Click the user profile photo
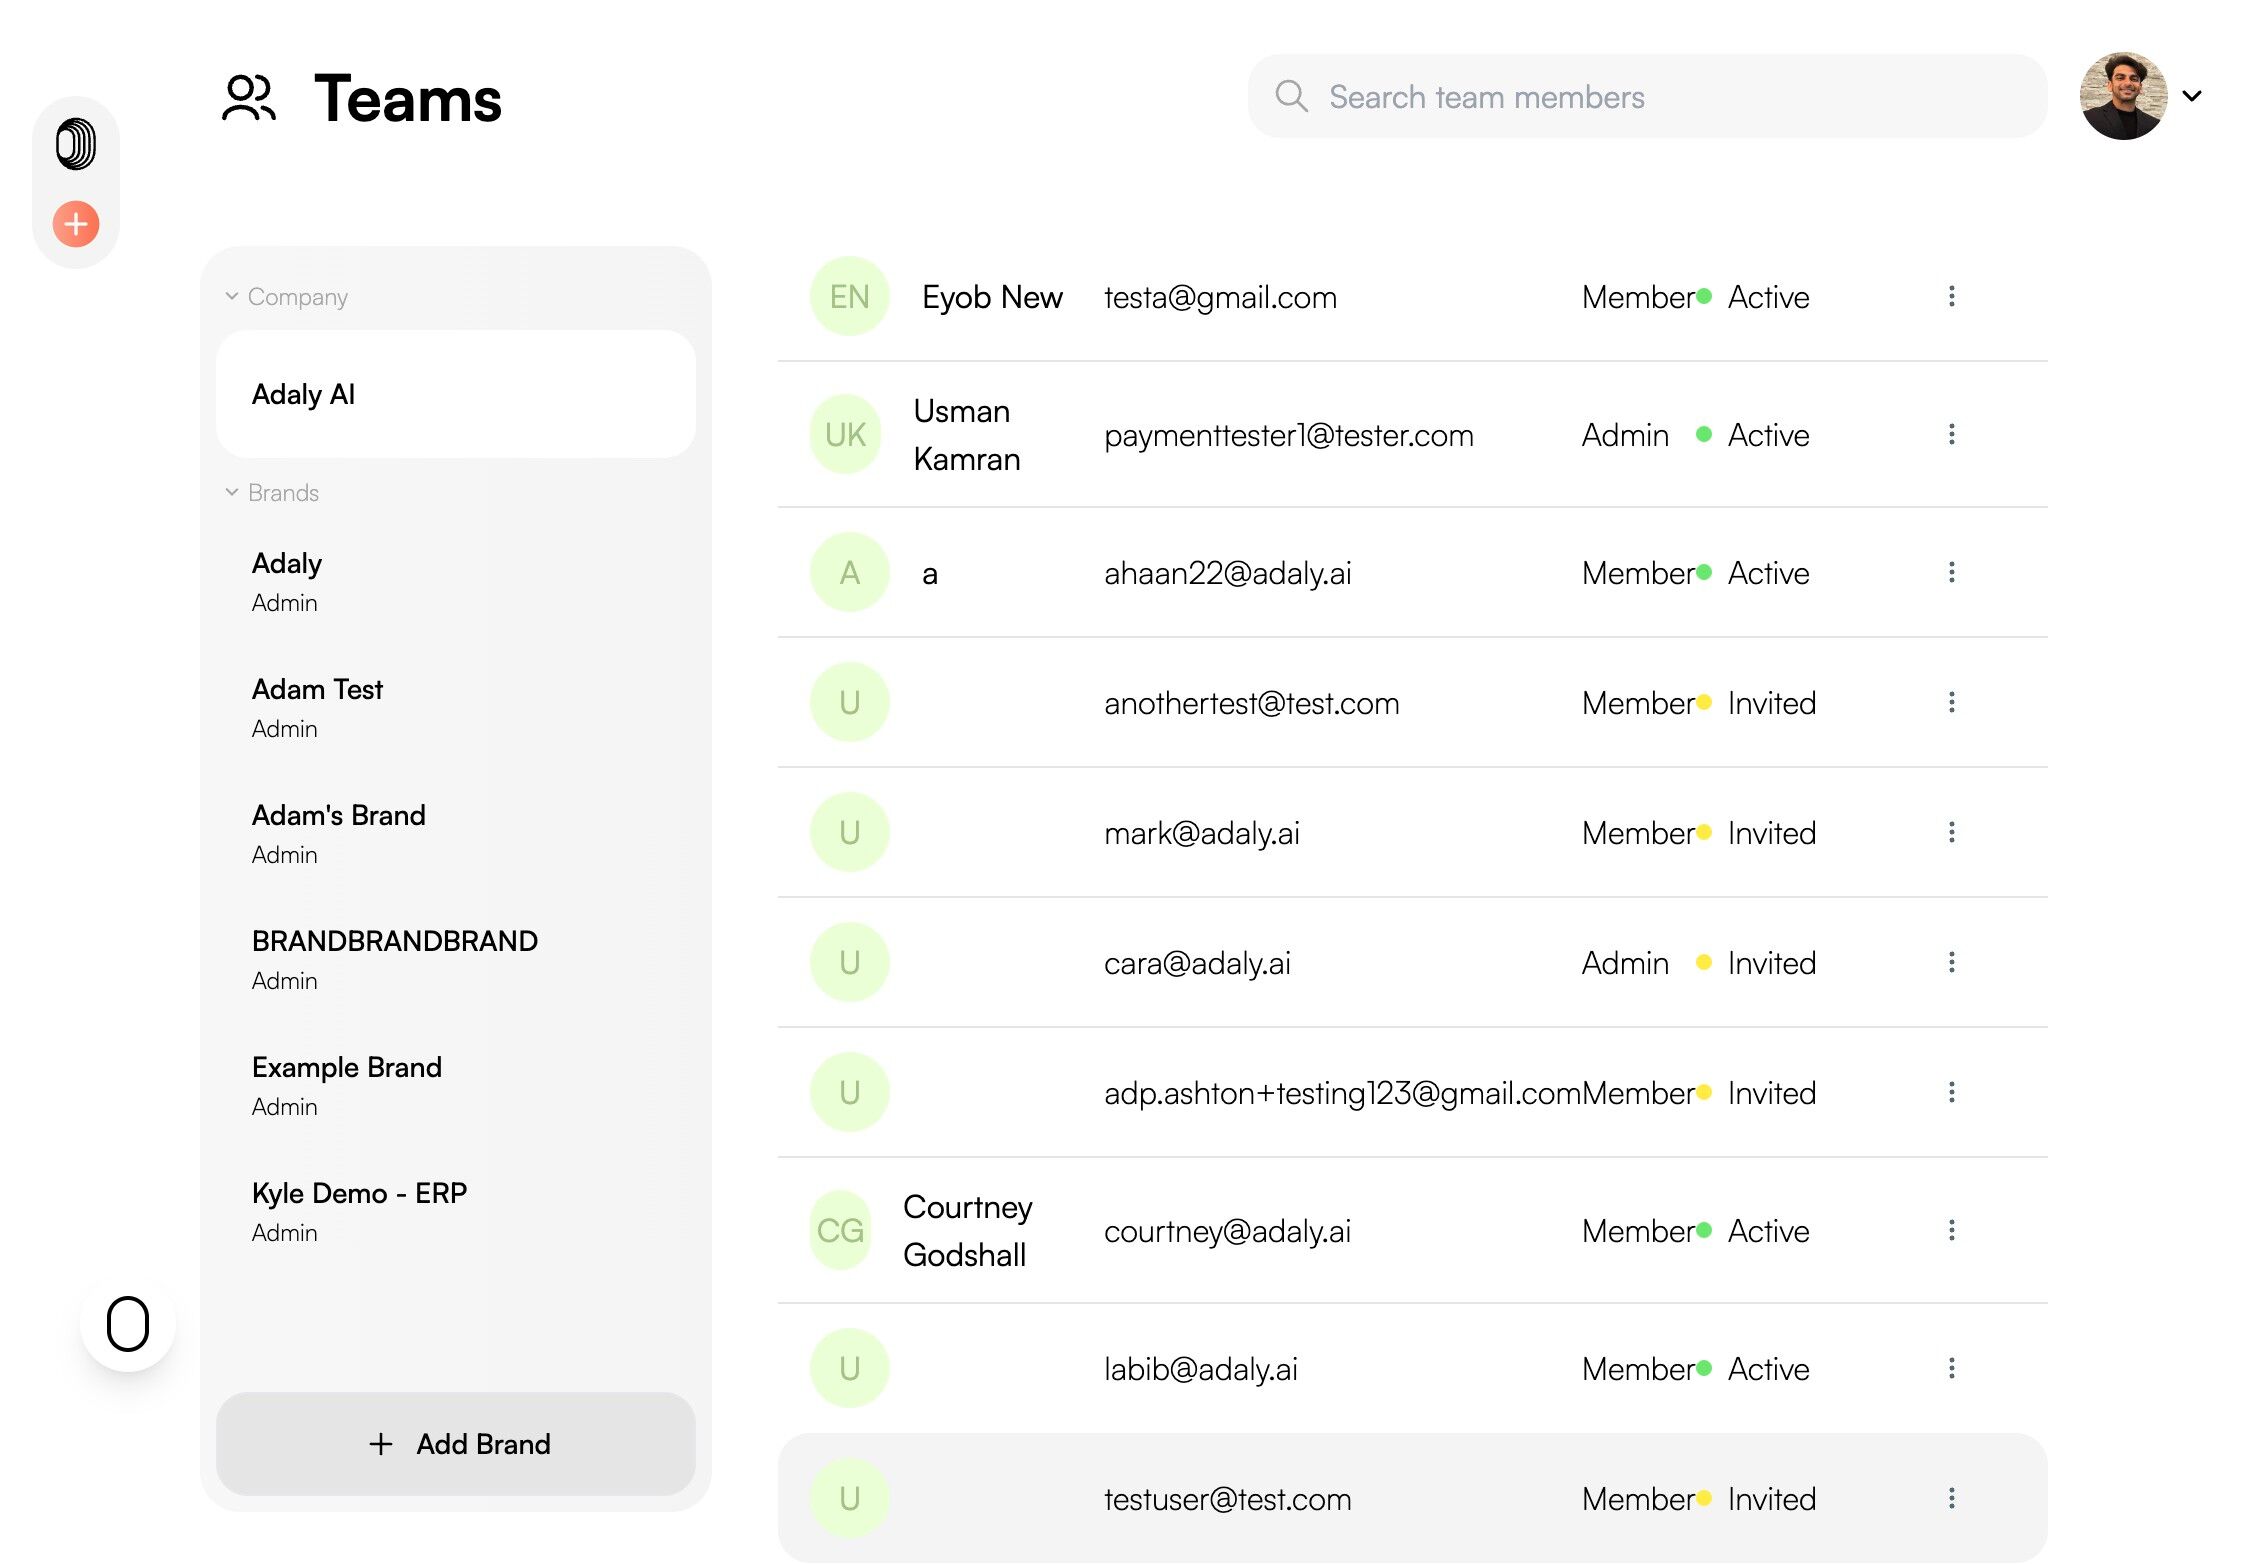 point(2123,96)
